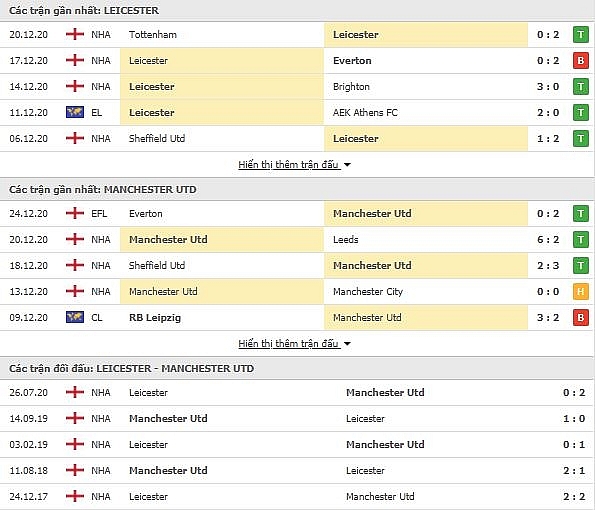This screenshot has width=595, height=510.
Task: Click England flag on 26.07.20 head-to-head row
Action: (x=75, y=392)
